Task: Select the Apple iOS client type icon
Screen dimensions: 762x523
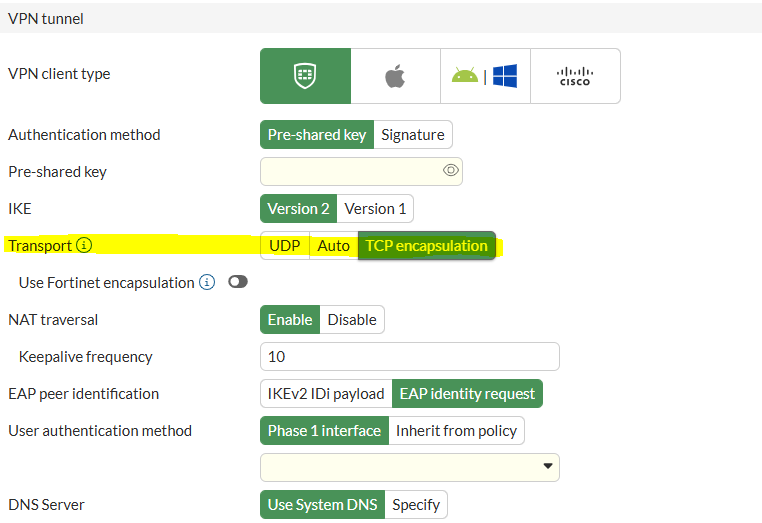Action: point(395,76)
